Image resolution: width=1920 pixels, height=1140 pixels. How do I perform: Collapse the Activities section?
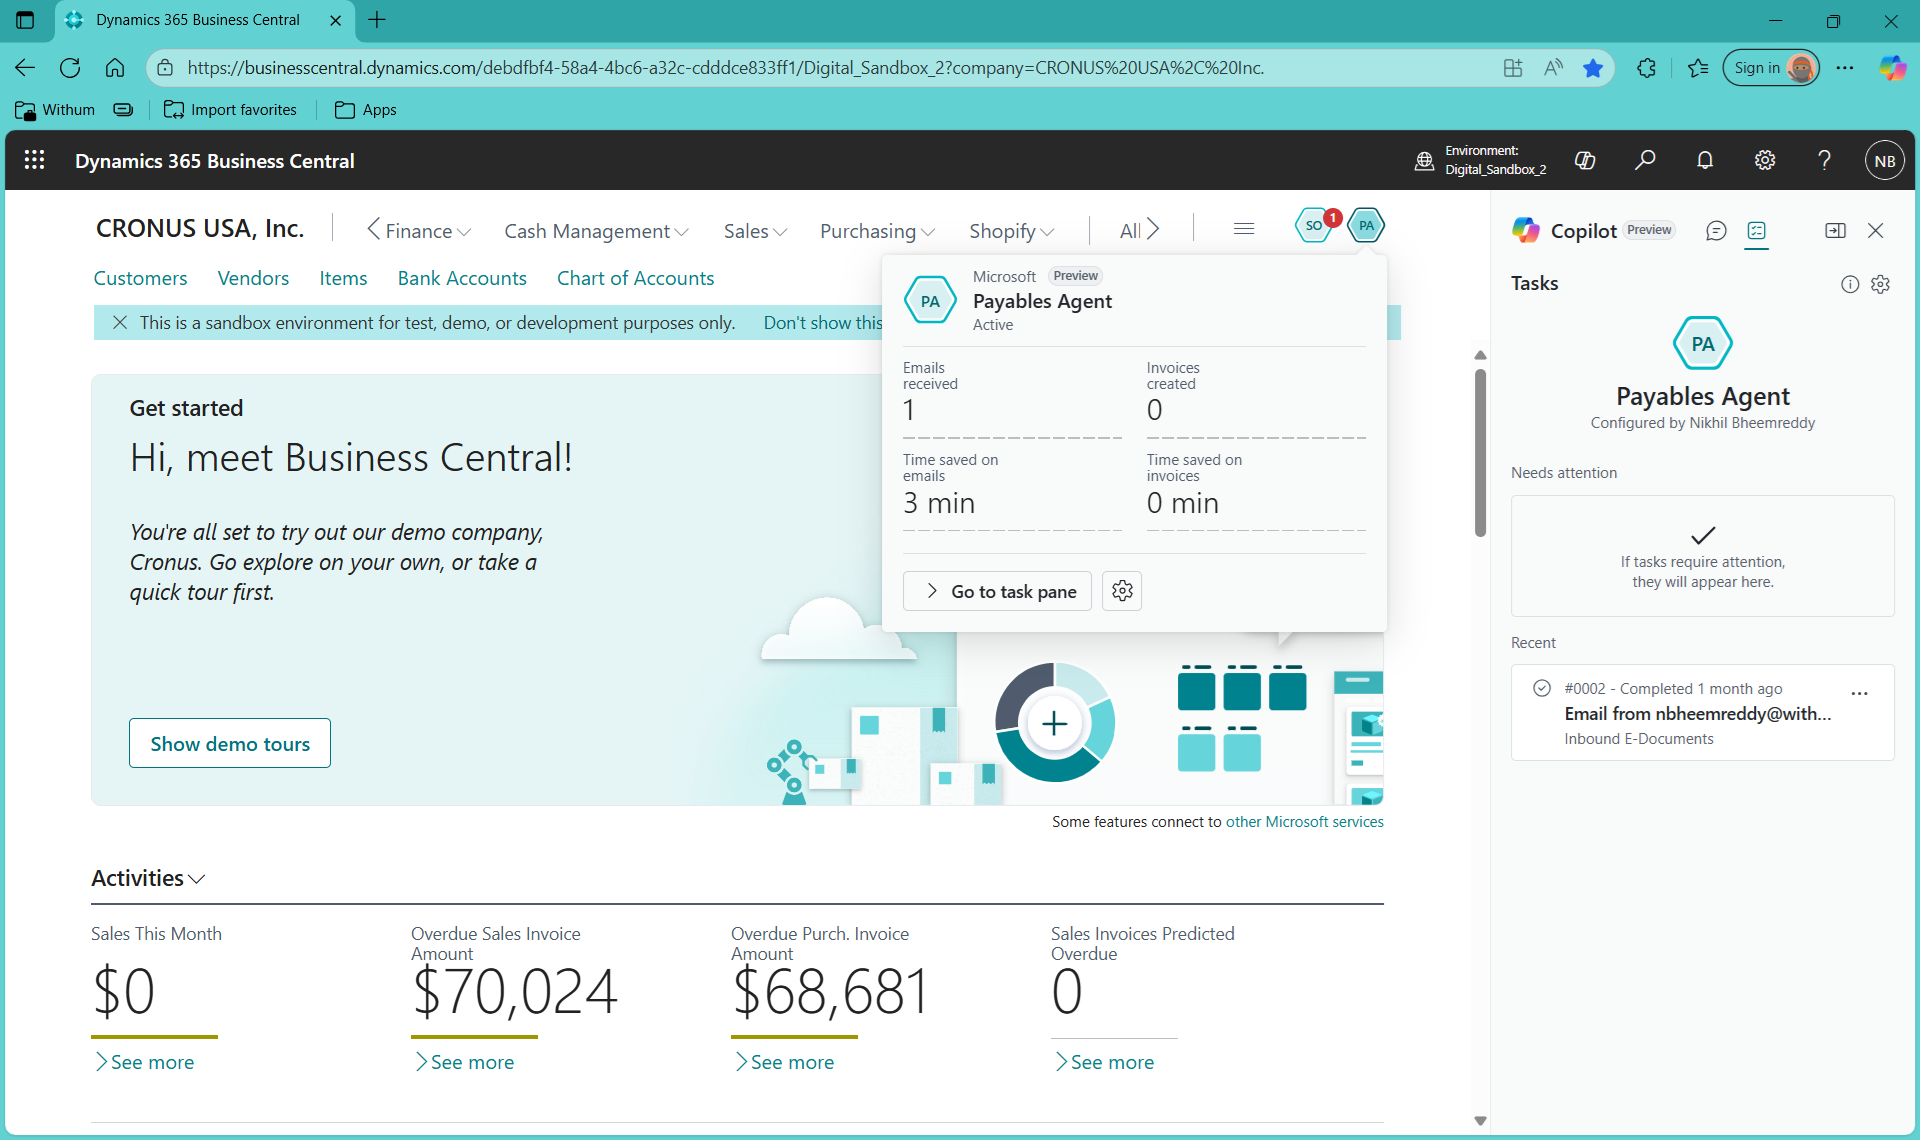coord(197,879)
